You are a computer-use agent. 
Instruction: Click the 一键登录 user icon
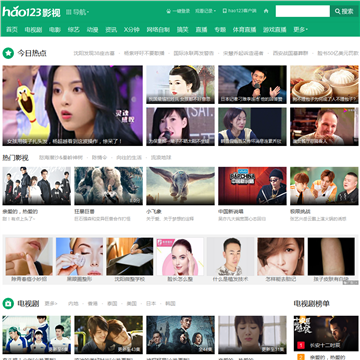(x=168, y=11)
